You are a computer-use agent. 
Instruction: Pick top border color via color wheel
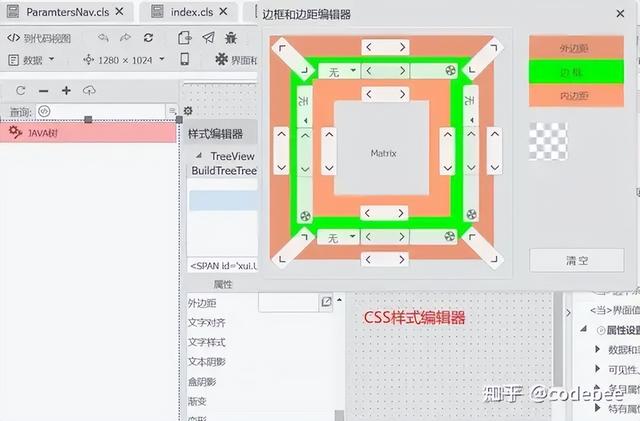point(450,71)
